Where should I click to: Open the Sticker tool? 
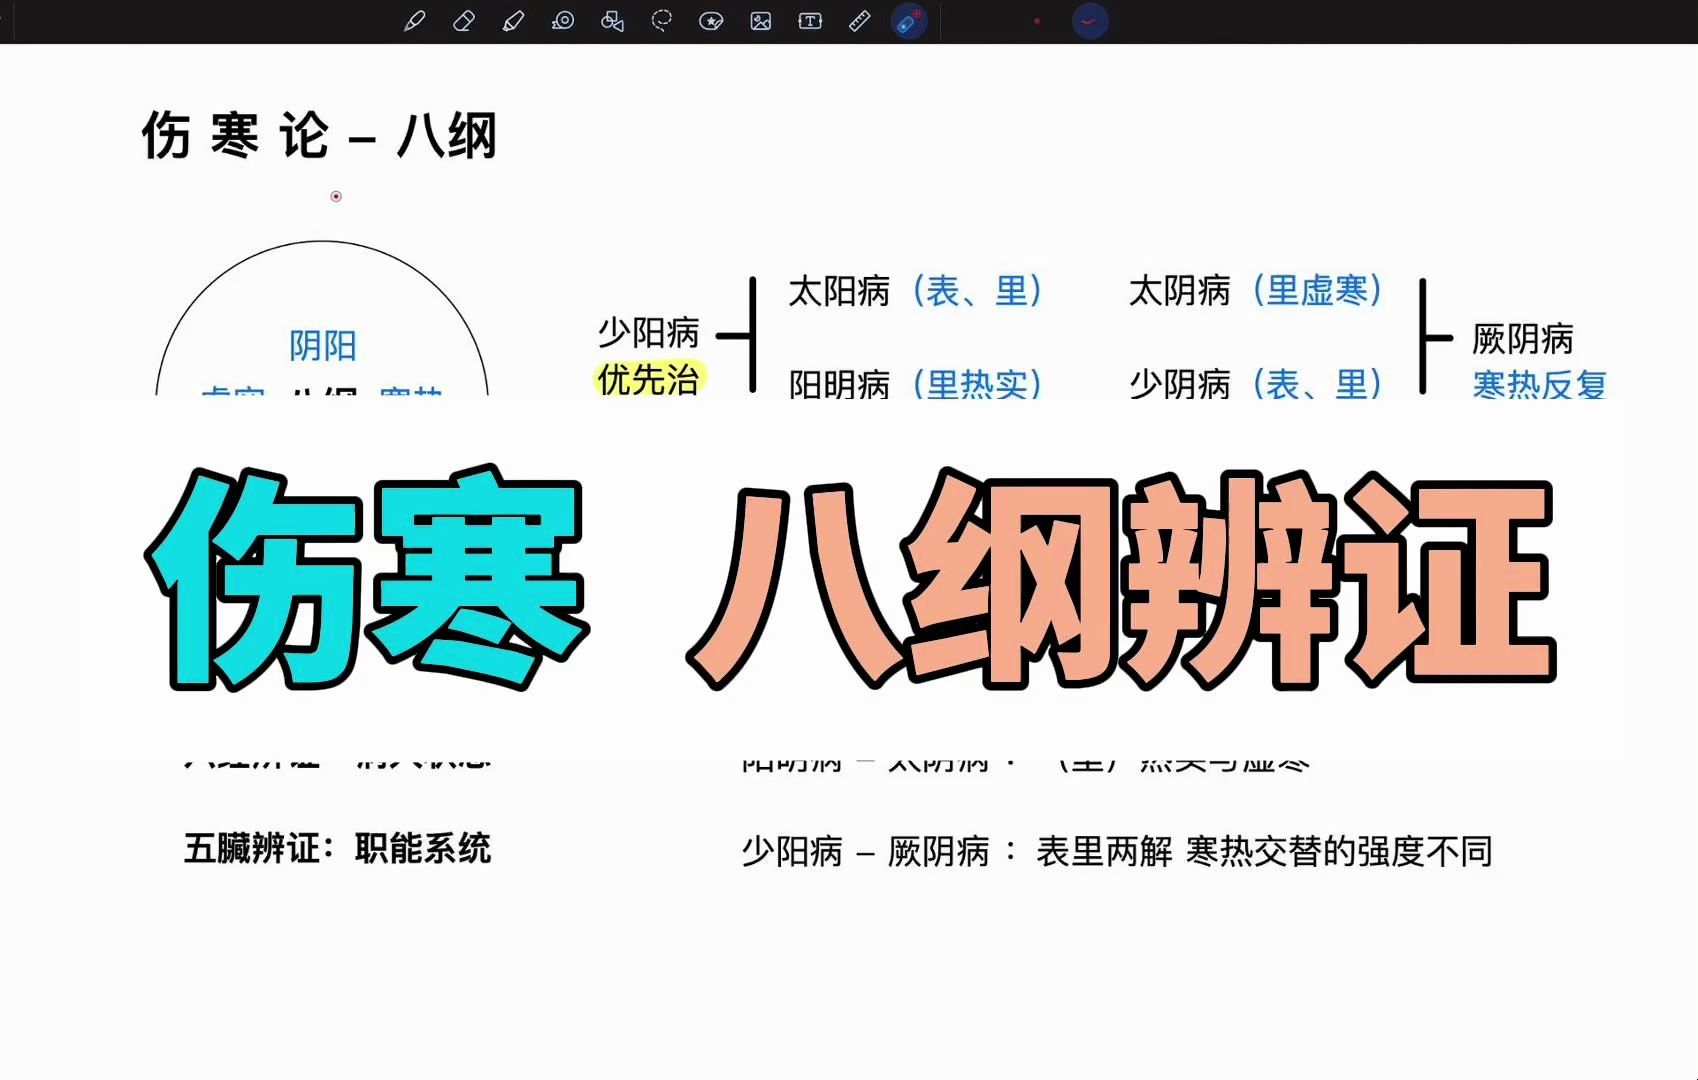(x=711, y=21)
